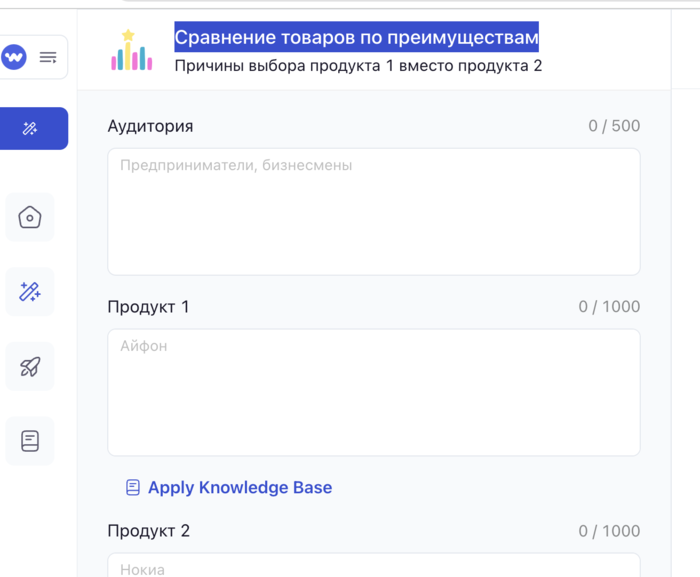700x577 pixels.
Task: Click the Продукт 2 field label
Action: (148, 531)
